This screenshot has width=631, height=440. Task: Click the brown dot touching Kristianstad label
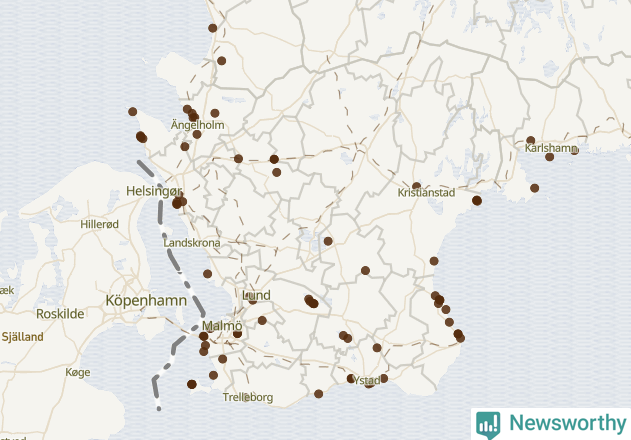[417, 186]
